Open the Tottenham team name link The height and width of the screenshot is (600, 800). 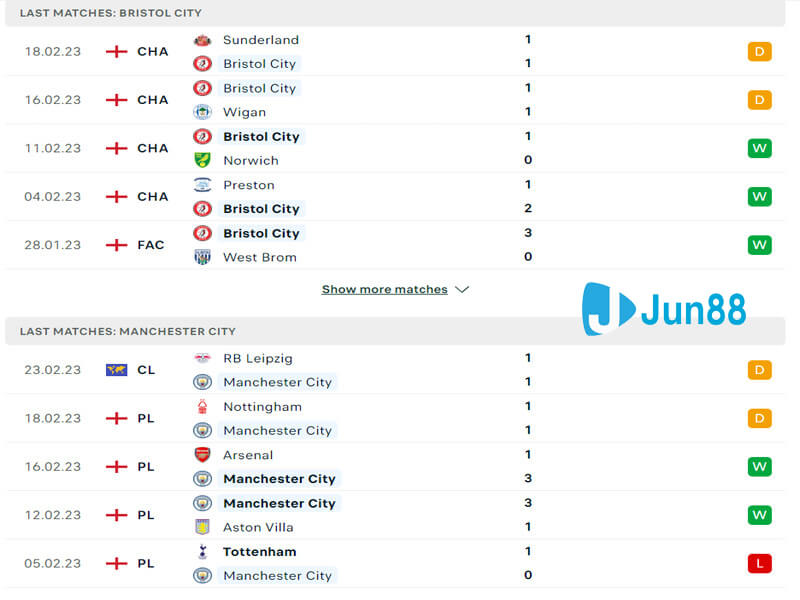pyautogui.click(x=259, y=552)
